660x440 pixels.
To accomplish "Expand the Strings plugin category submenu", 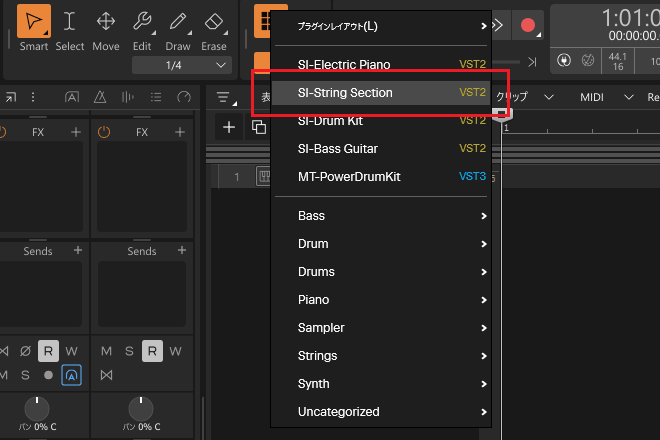I will [x=392, y=356].
